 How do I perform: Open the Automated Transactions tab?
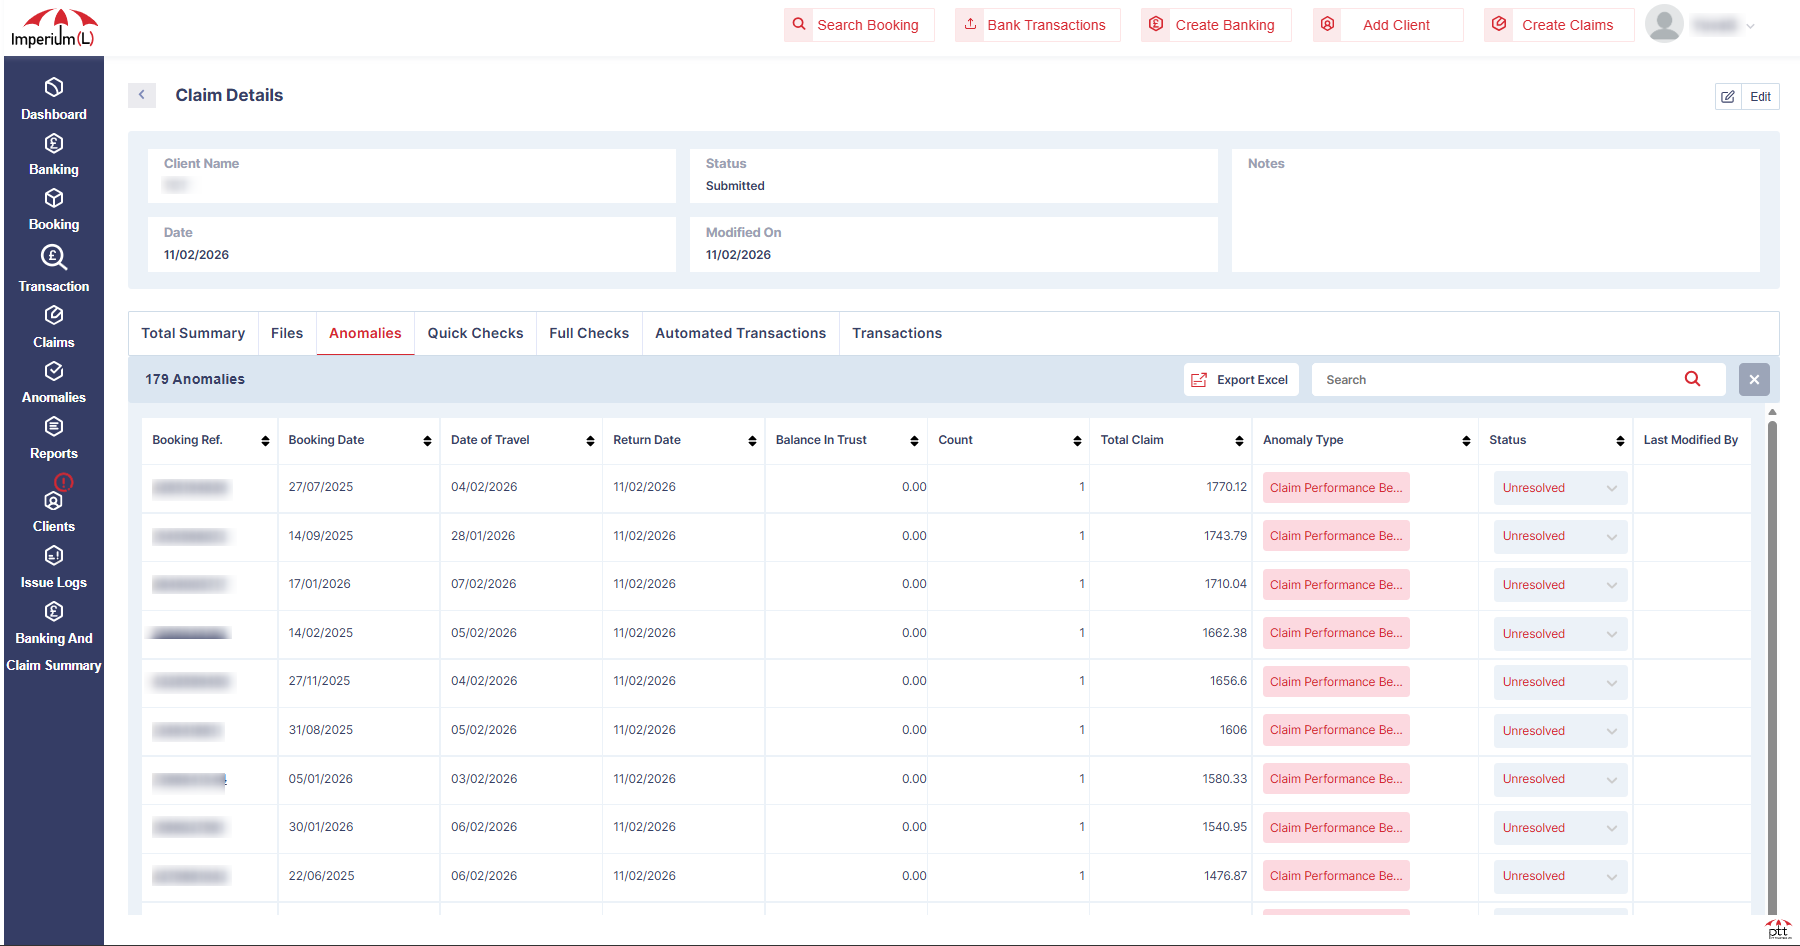(740, 333)
